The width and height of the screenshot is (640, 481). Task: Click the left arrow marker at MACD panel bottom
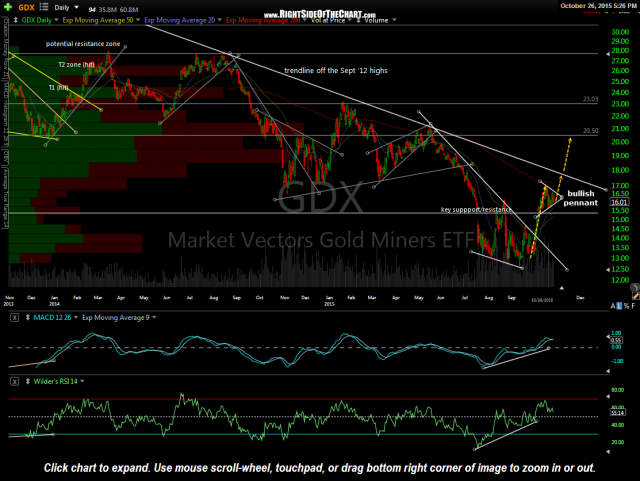[608, 371]
